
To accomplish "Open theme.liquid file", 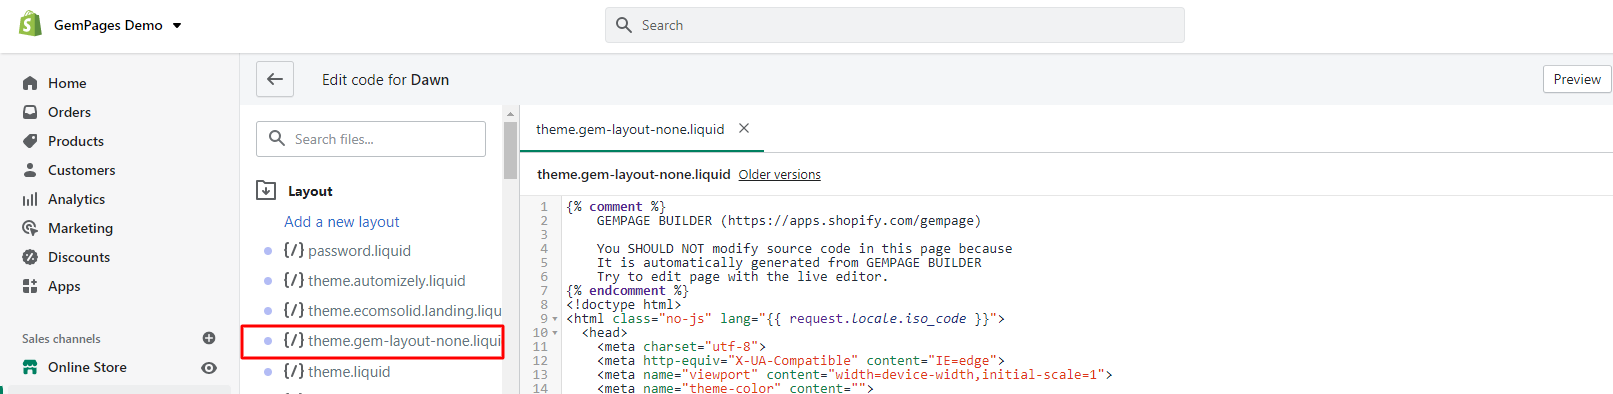I will click(349, 371).
